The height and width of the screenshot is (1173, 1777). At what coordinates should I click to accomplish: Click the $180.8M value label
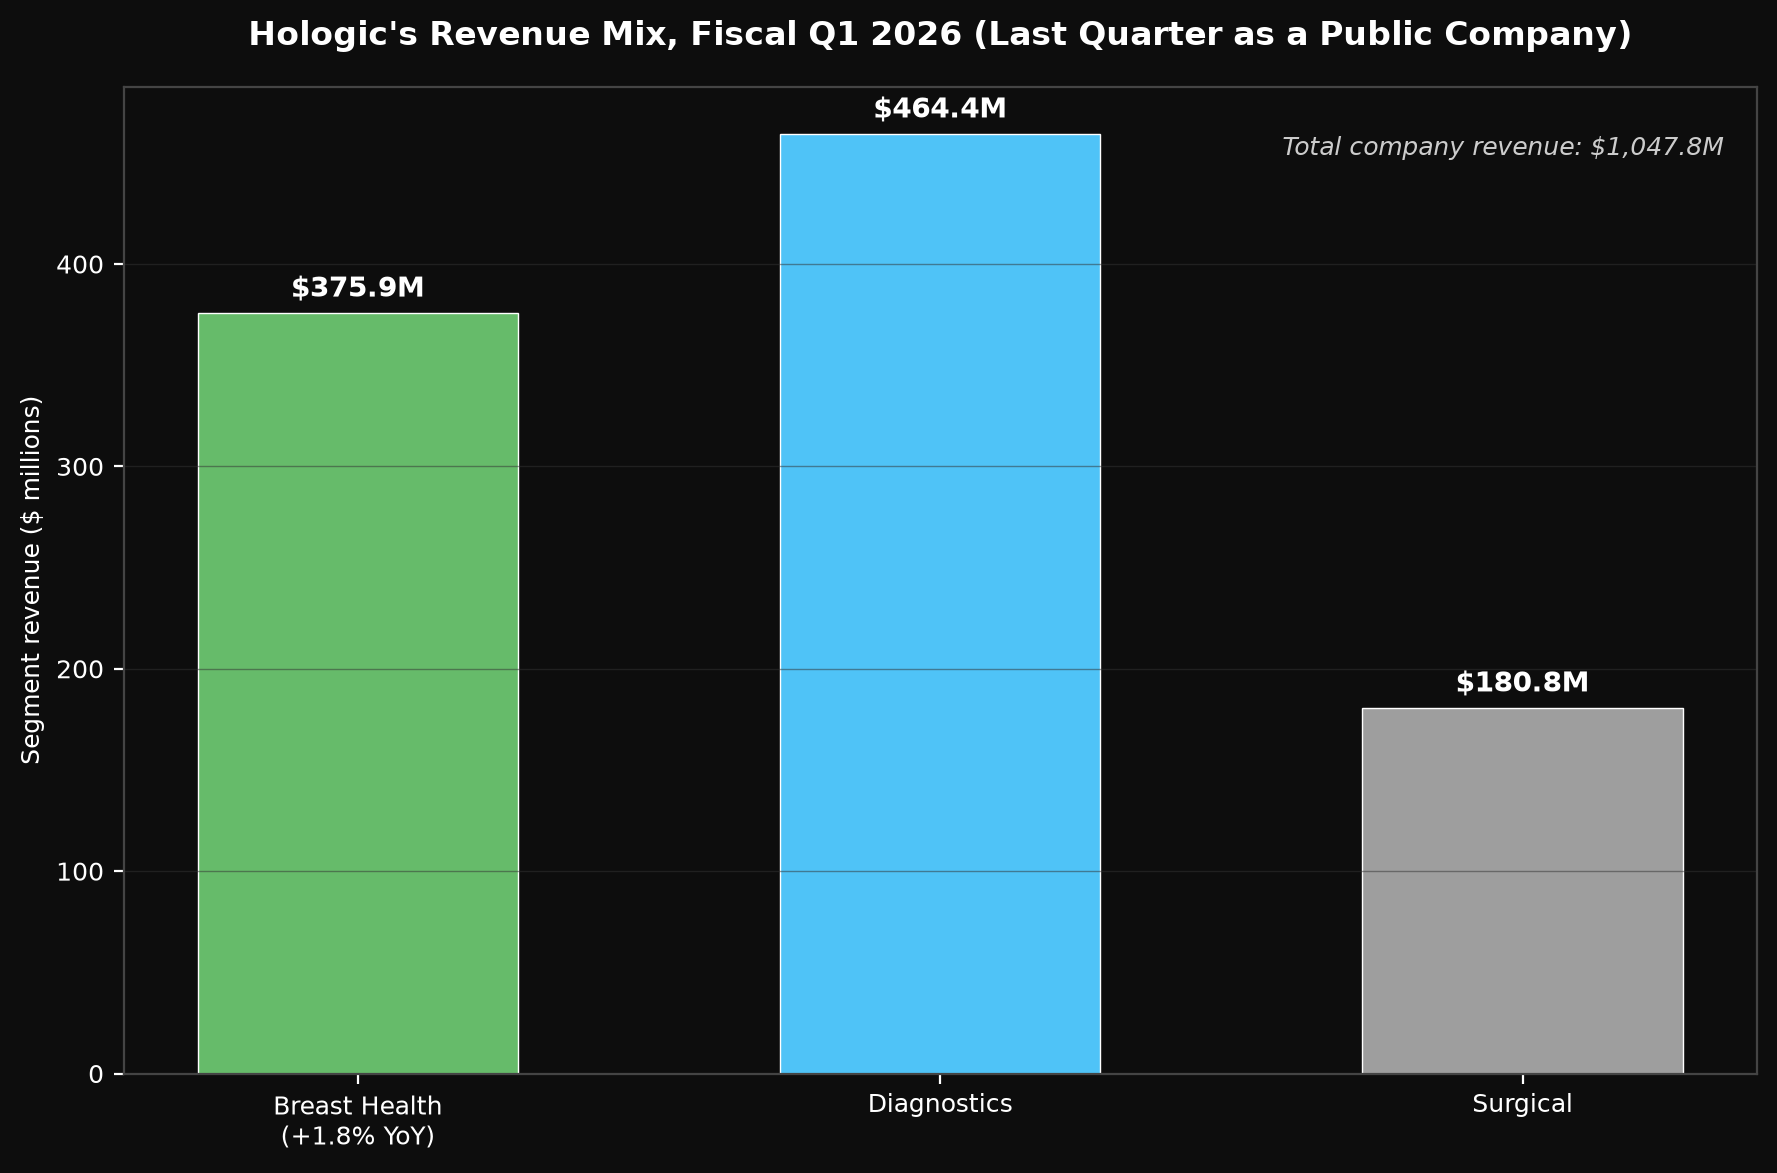click(x=1522, y=683)
